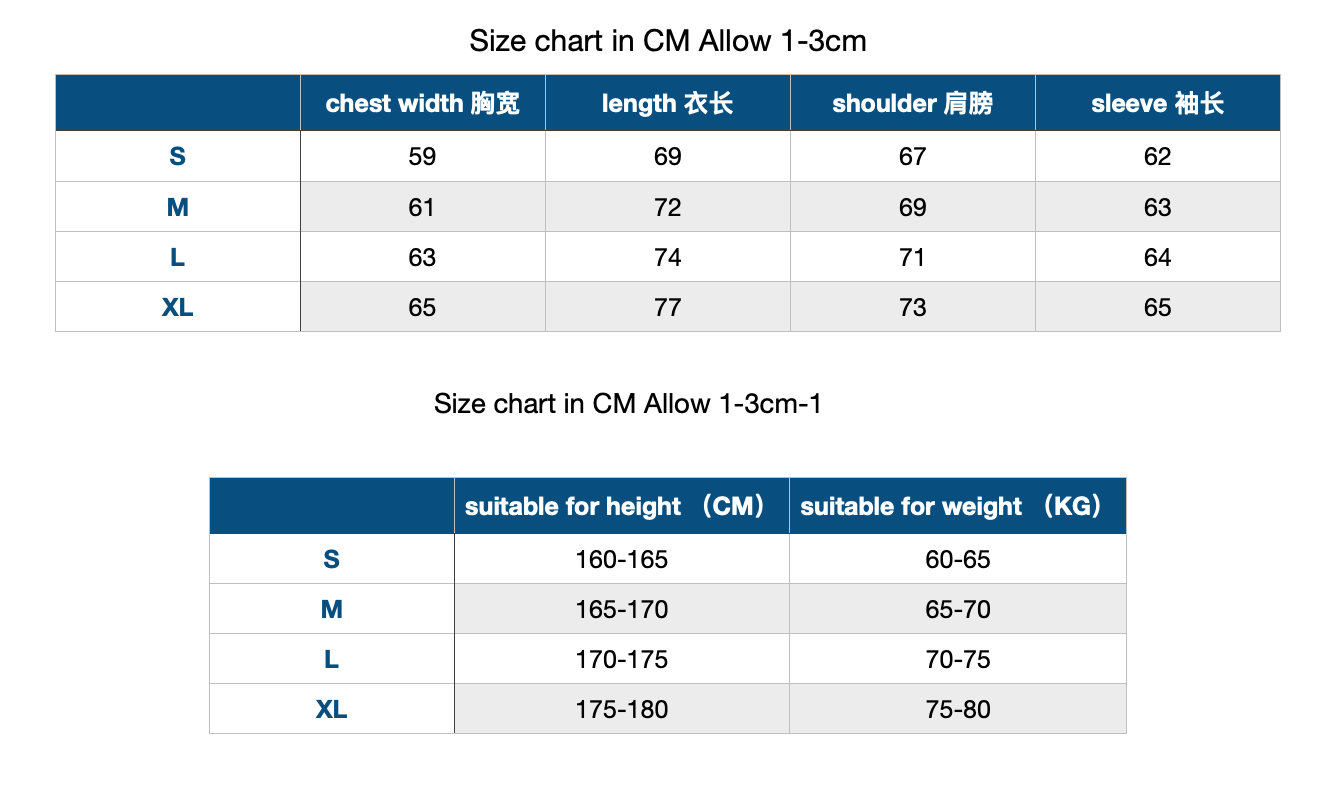Click the "Size chart in CM Allow 1-3cm" title
This screenshot has width=1338, height=796.
pyautogui.click(x=667, y=41)
